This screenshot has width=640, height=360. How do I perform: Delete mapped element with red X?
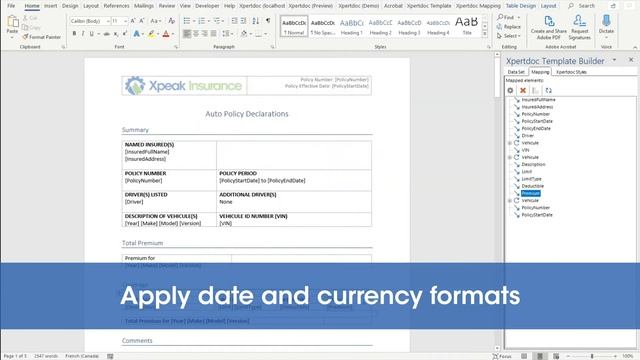pyautogui.click(x=523, y=90)
